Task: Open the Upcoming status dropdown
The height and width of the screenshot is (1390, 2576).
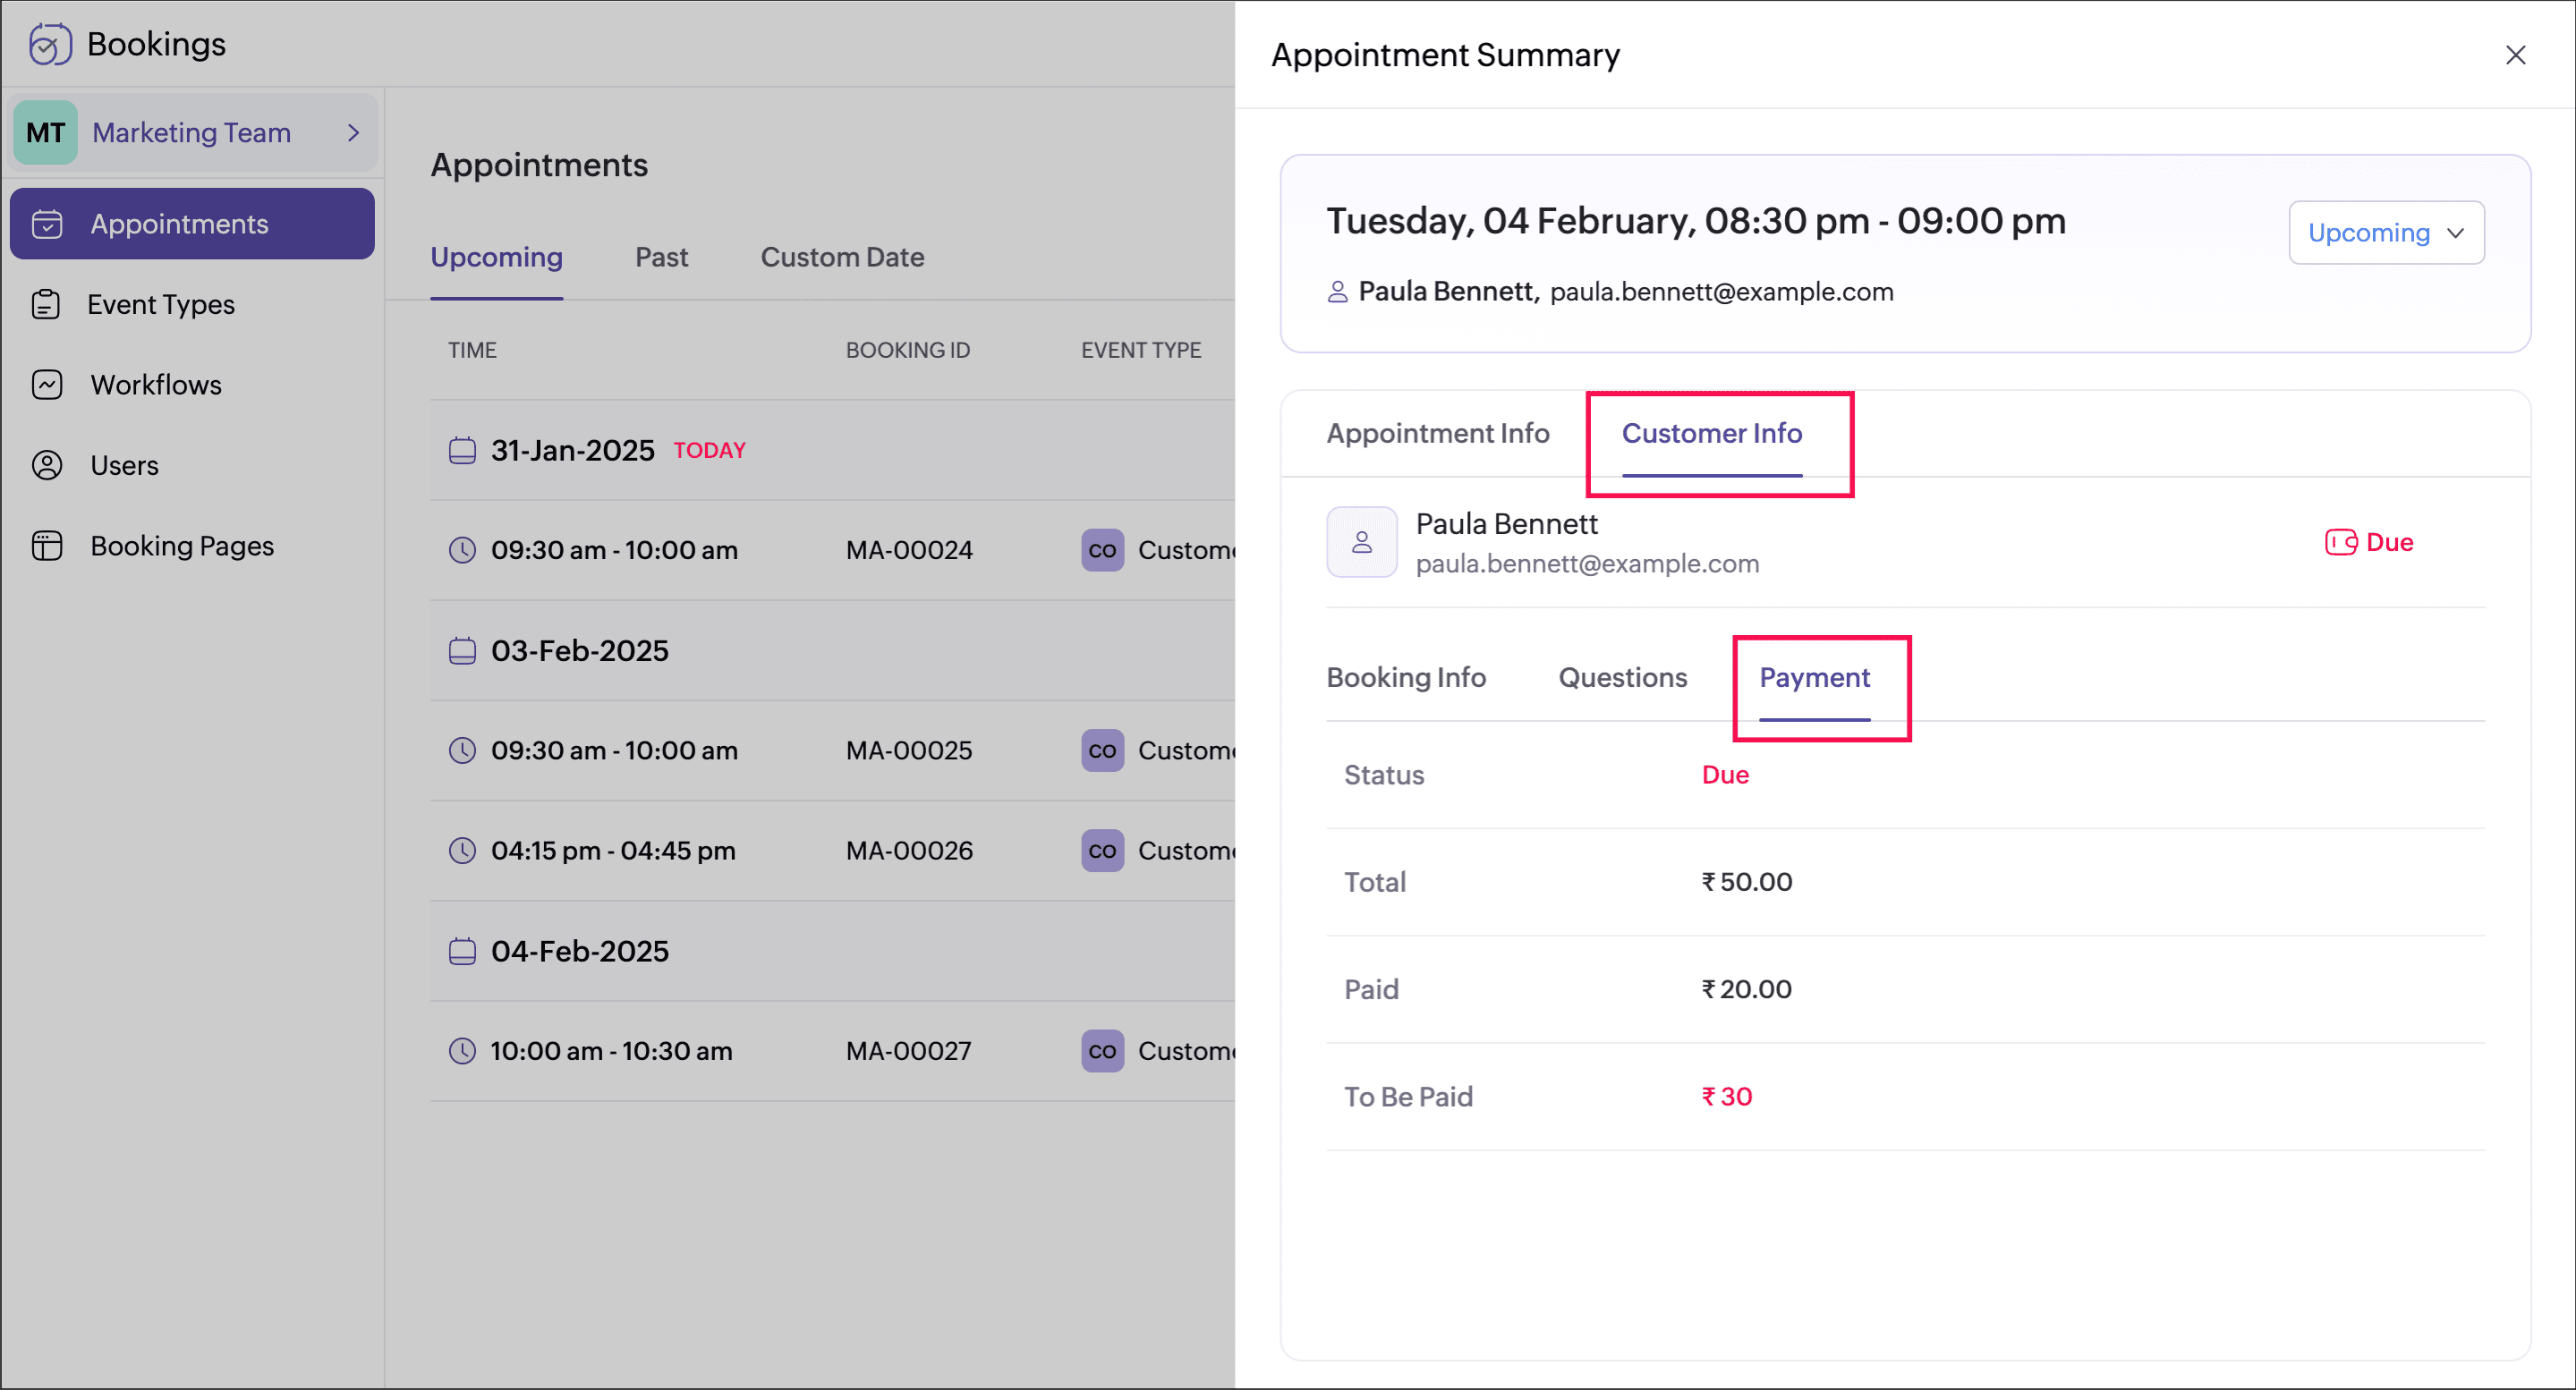Action: coord(2385,233)
